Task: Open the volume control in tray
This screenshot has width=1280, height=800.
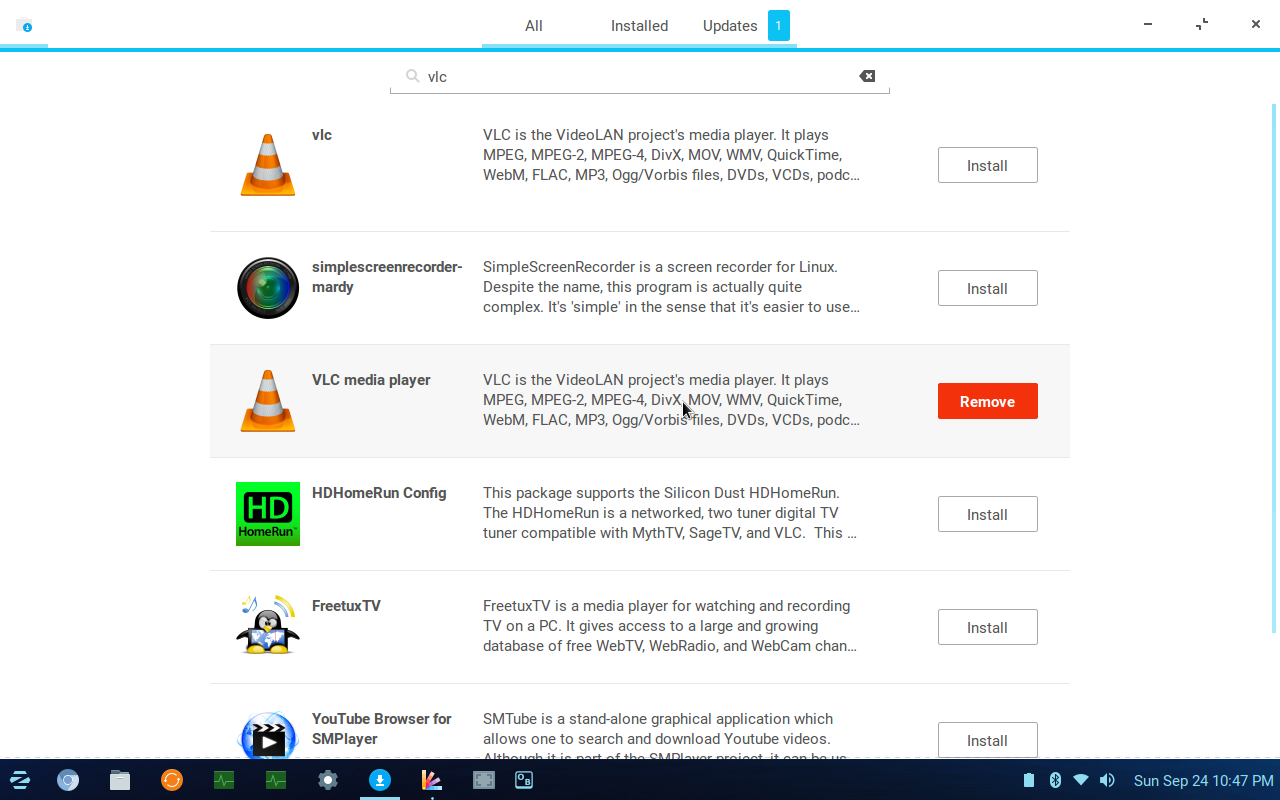Action: 1107,780
